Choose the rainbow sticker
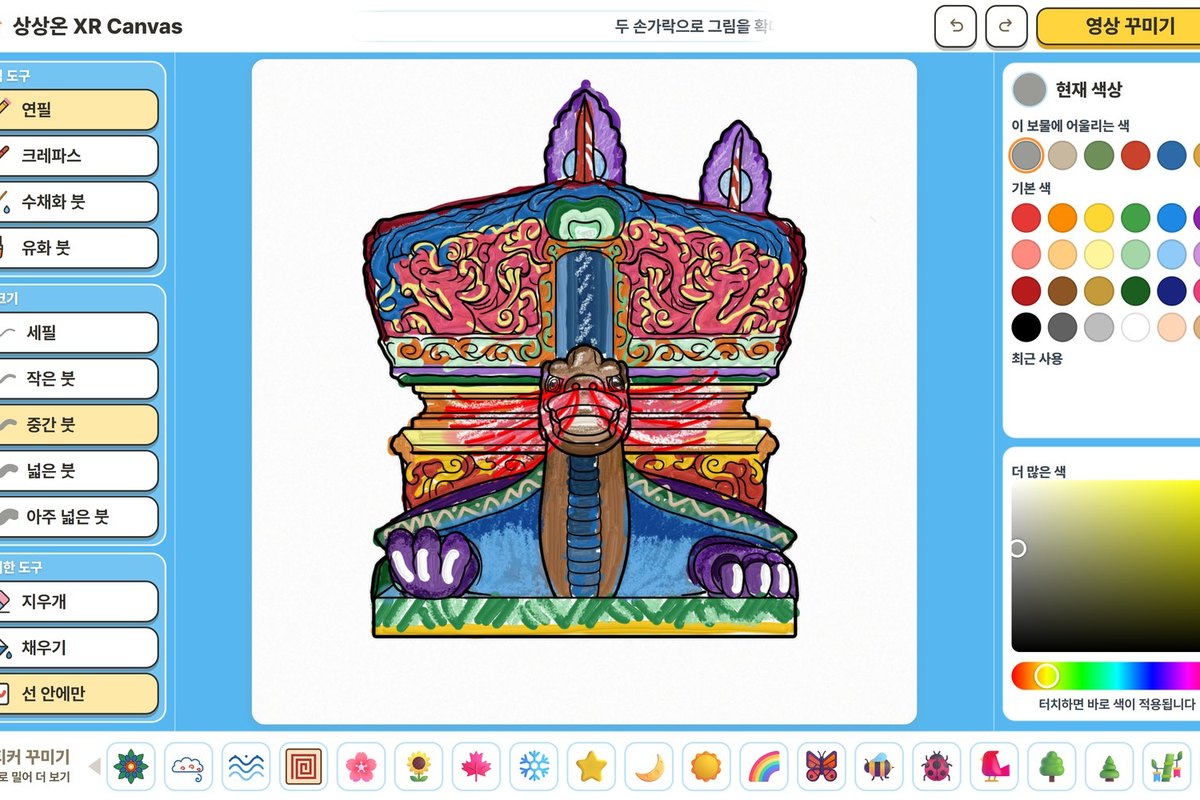 pyautogui.click(x=764, y=767)
